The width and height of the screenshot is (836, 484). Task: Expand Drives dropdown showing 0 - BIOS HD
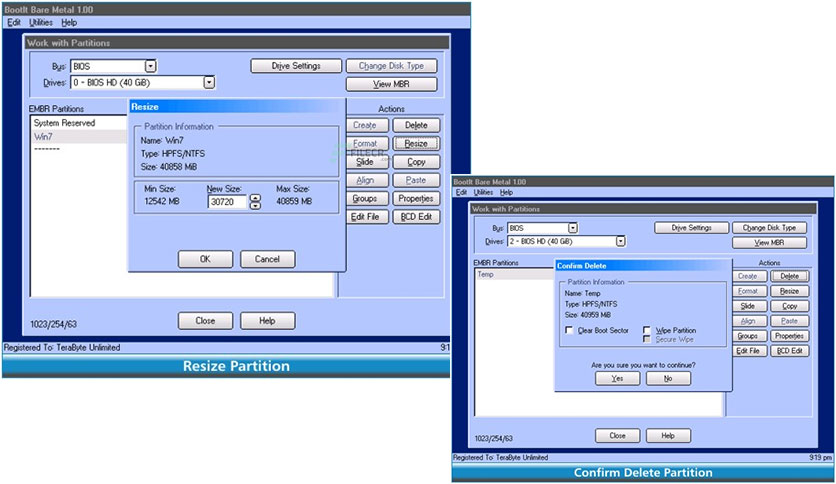pos(209,83)
